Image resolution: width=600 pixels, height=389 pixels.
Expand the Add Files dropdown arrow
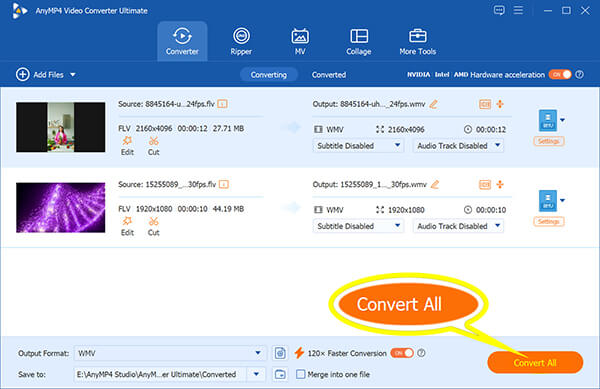point(73,75)
